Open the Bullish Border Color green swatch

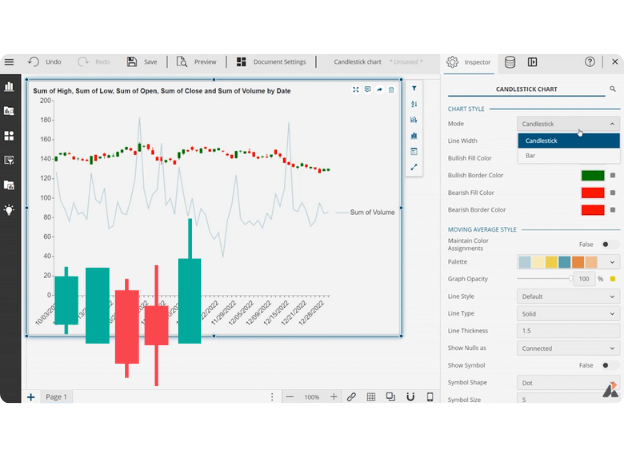[593, 175]
